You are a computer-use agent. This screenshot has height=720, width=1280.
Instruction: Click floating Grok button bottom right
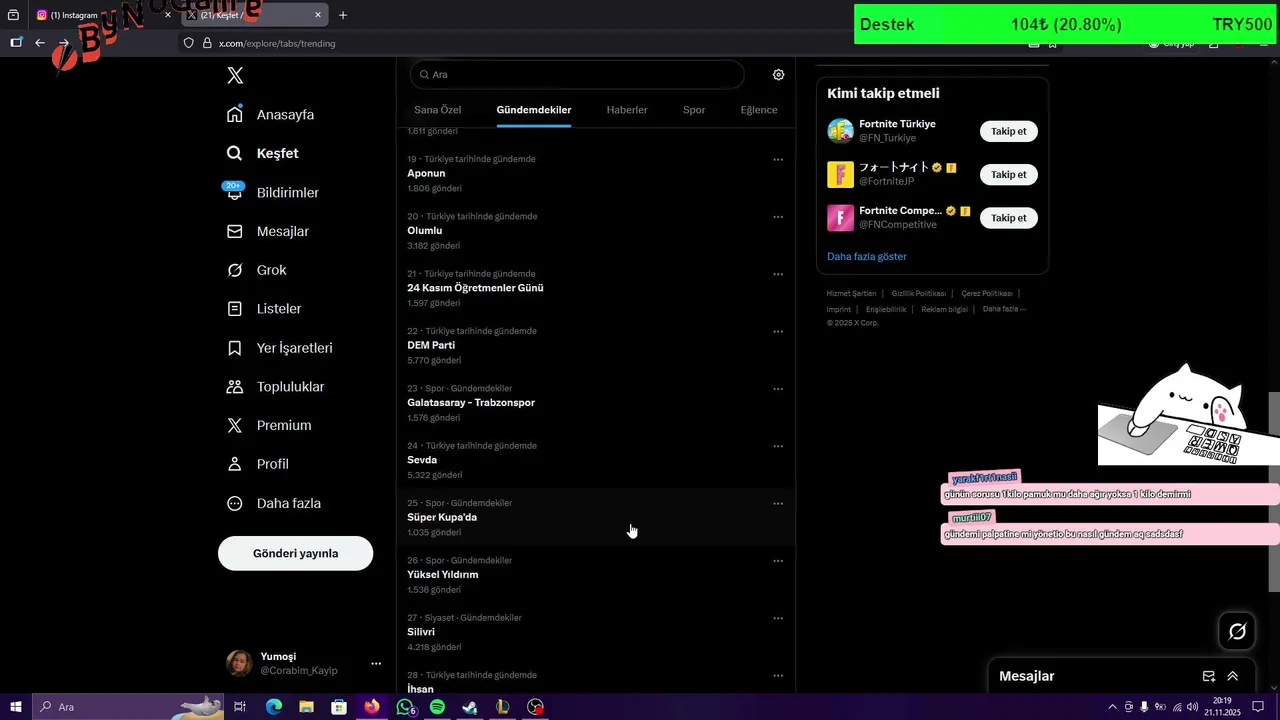pos(1237,631)
